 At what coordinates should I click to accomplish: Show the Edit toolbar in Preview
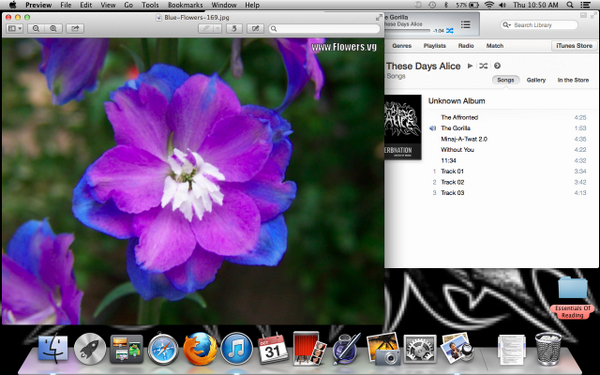pos(255,28)
